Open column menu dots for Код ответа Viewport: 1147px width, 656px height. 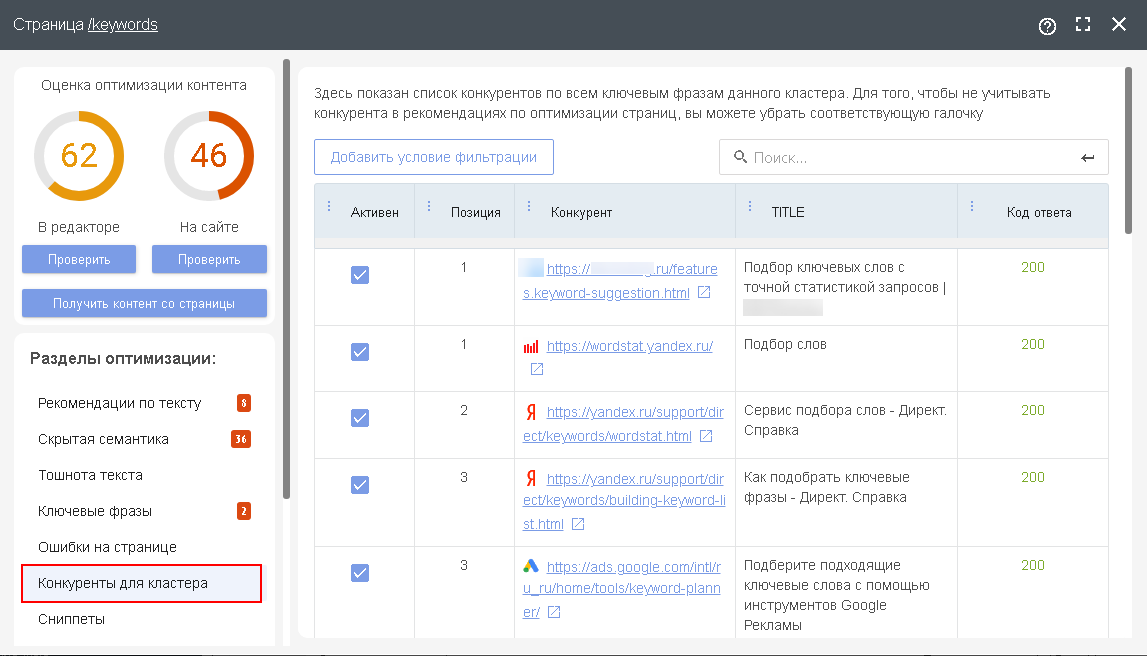(x=972, y=207)
